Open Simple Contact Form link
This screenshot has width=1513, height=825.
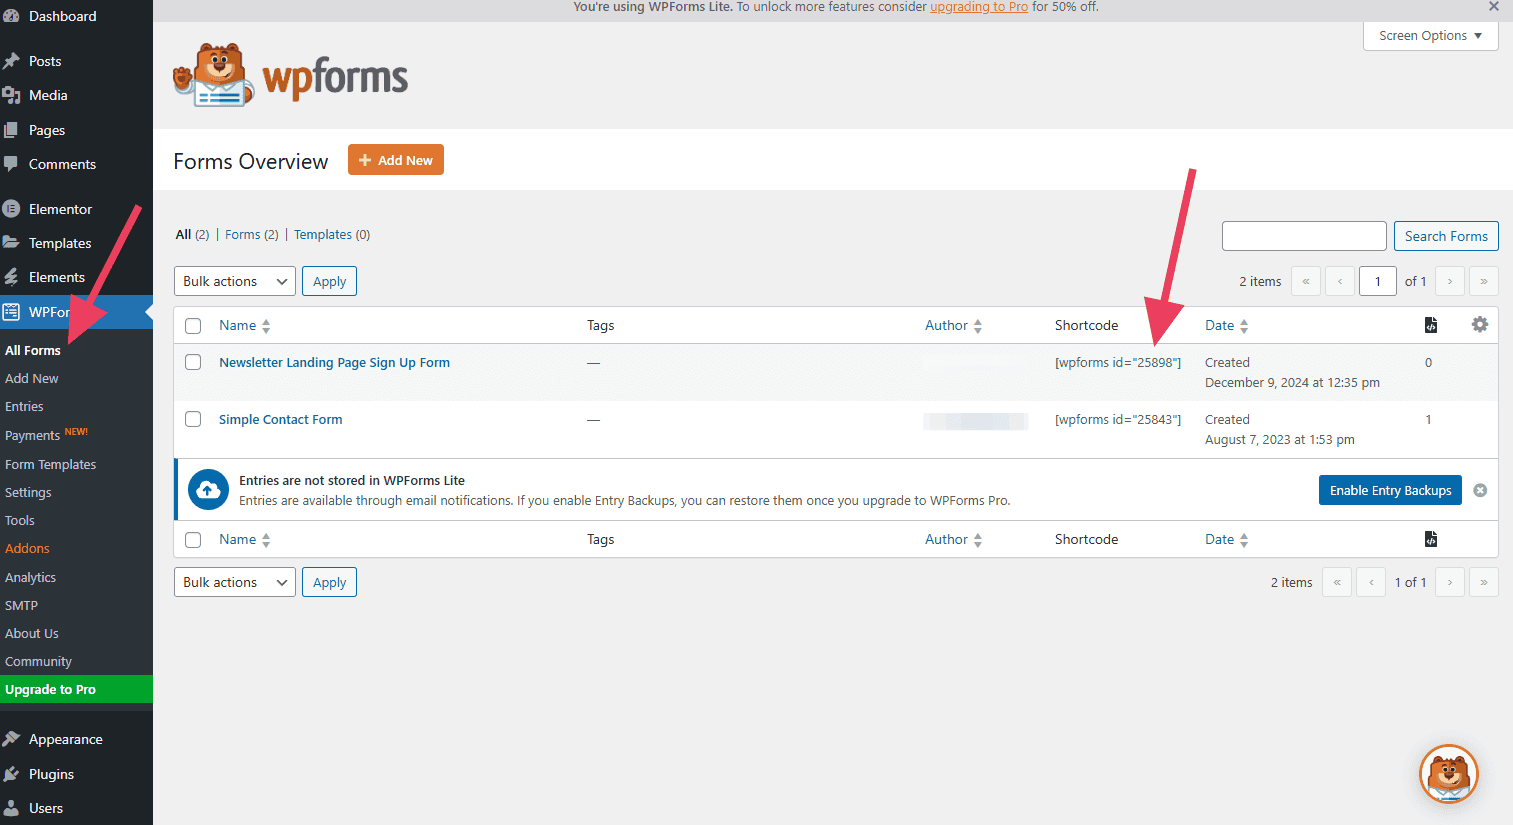(x=281, y=419)
